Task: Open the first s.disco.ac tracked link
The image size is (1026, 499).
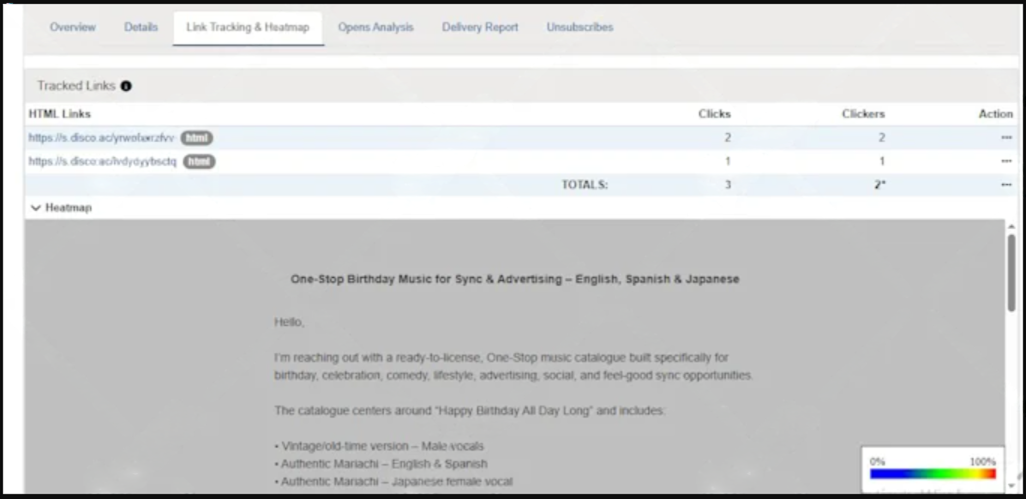Action: click(x=102, y=138)
